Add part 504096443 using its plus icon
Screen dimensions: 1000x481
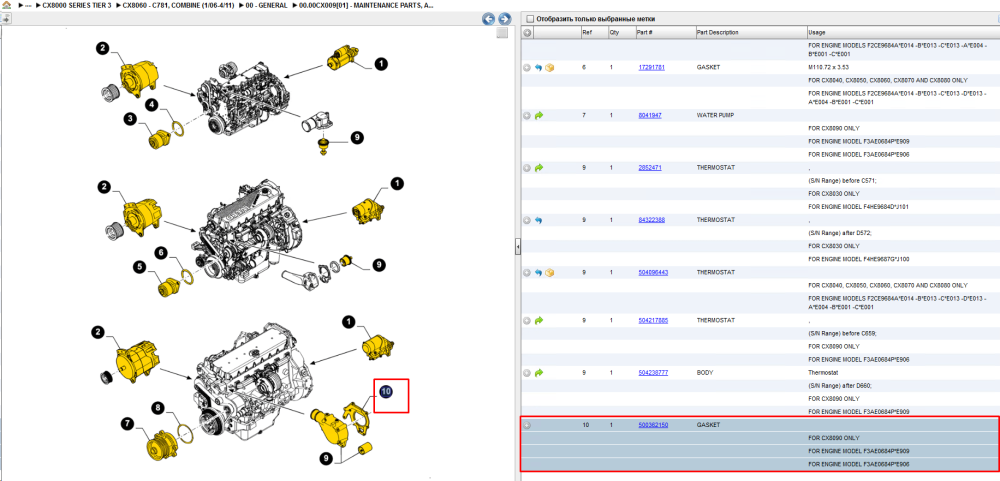coord(527,272)
